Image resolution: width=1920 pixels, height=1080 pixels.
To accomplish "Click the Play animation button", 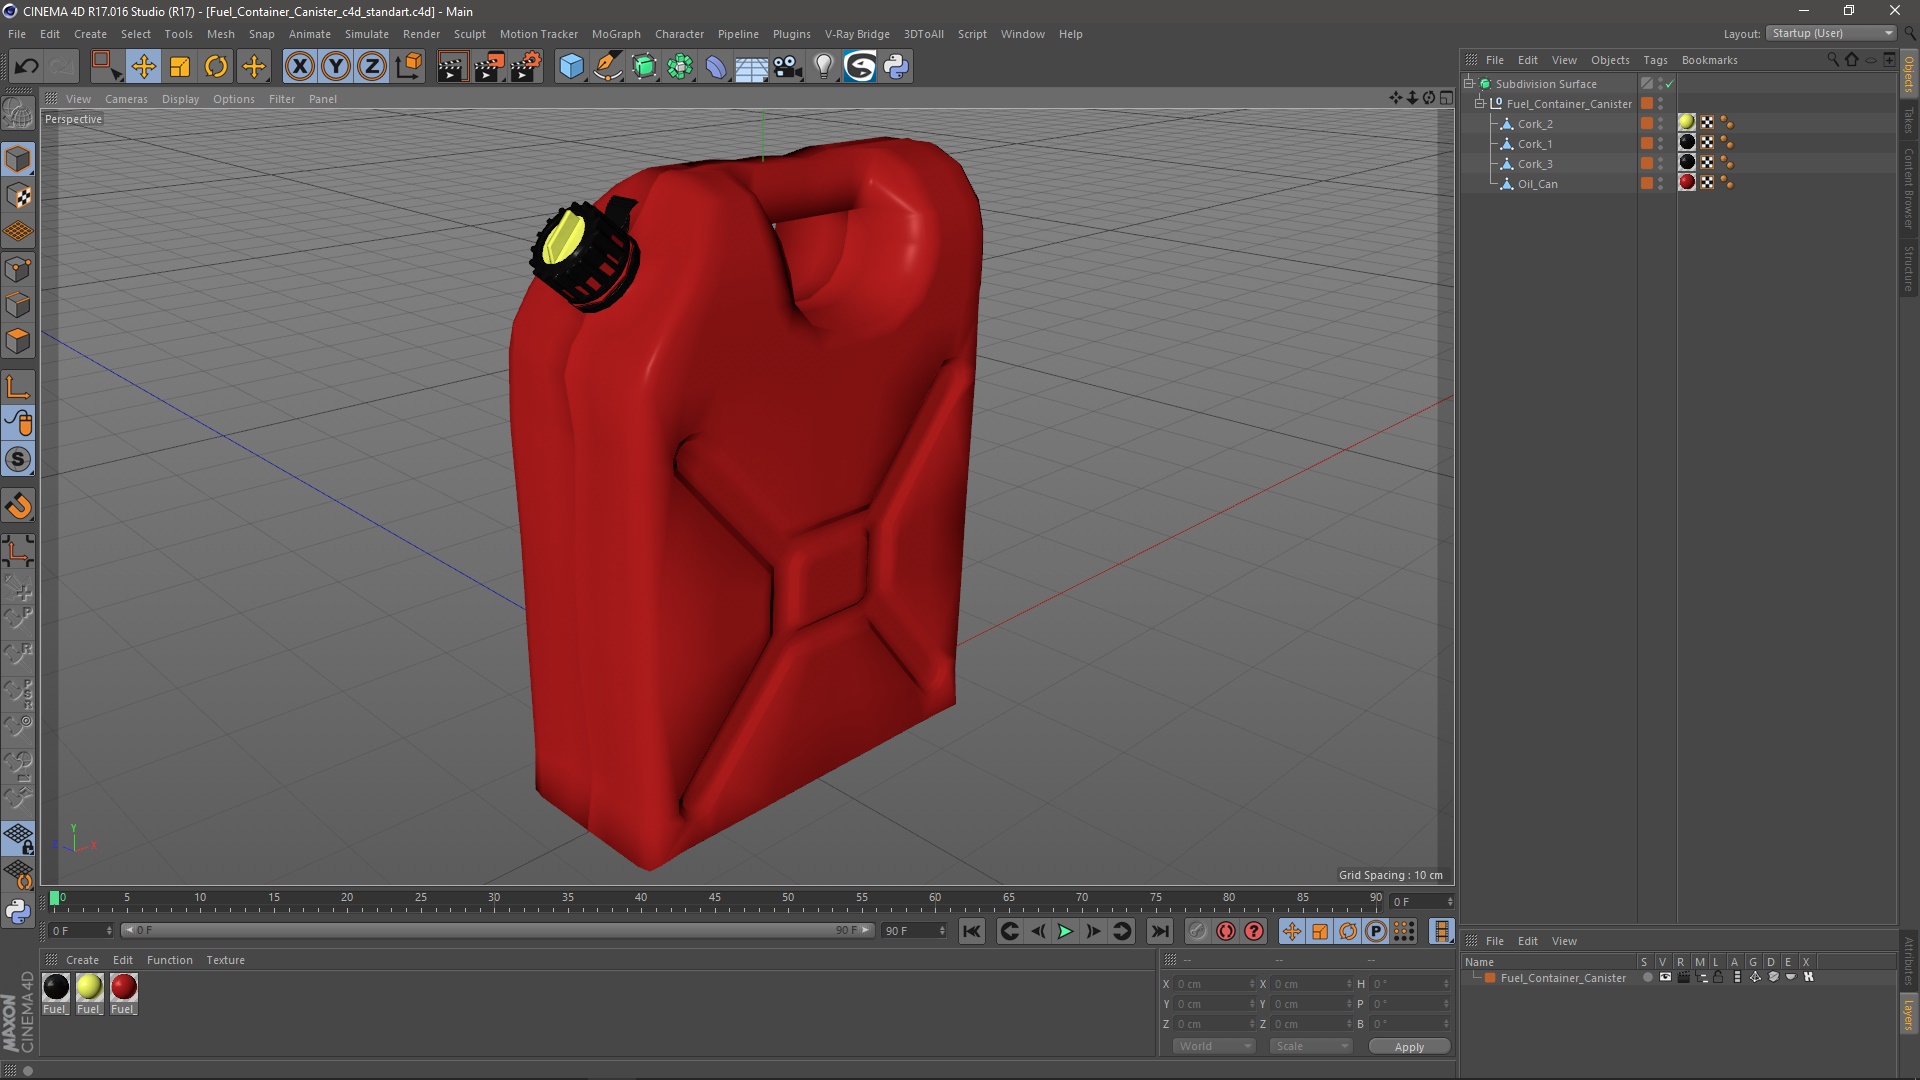I will click(1064, 931).
